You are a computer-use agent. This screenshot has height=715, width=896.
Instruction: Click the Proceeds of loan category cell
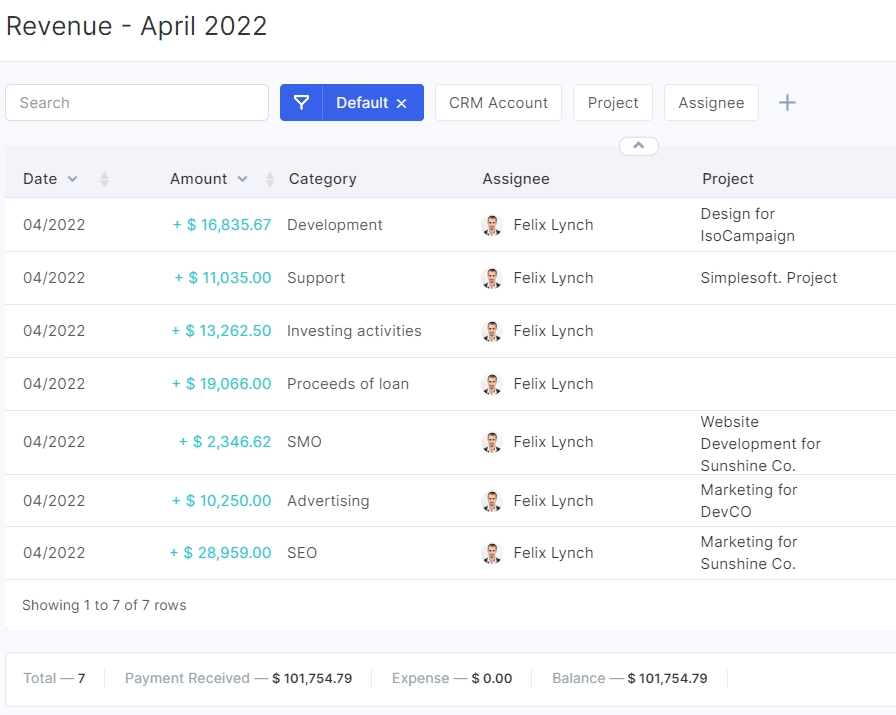[347, 384]
